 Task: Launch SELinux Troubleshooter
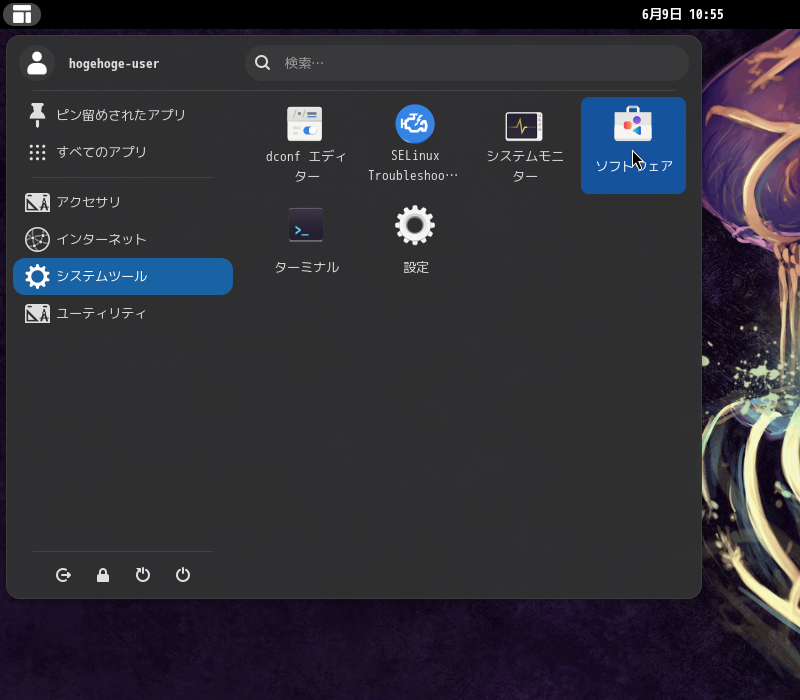click(414, 145)
